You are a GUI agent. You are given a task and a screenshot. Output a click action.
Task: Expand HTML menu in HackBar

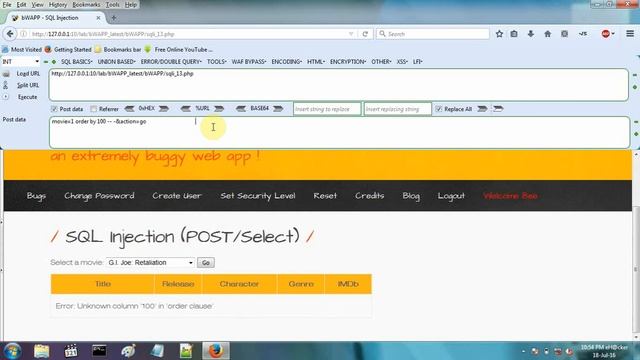(x=316, y=62)
